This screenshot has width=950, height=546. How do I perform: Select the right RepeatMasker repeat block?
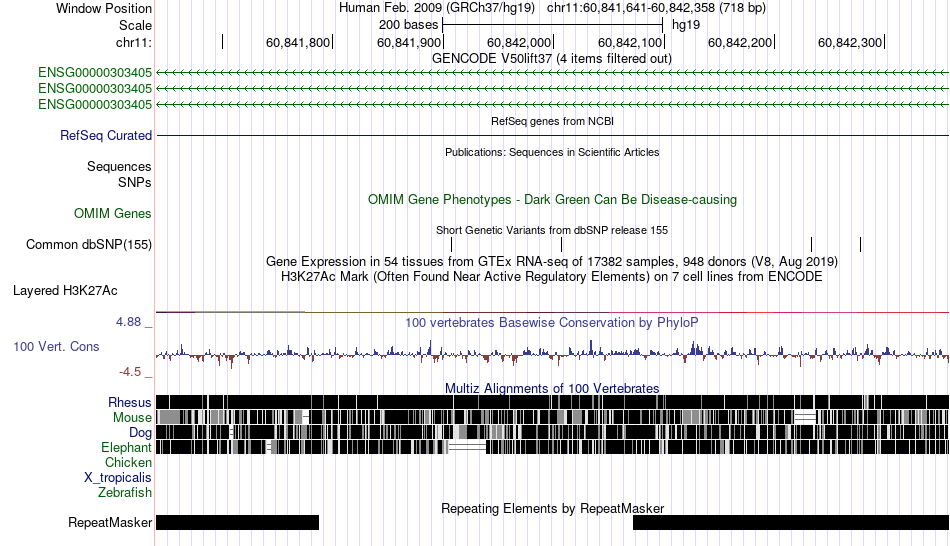tap(791, 522)
